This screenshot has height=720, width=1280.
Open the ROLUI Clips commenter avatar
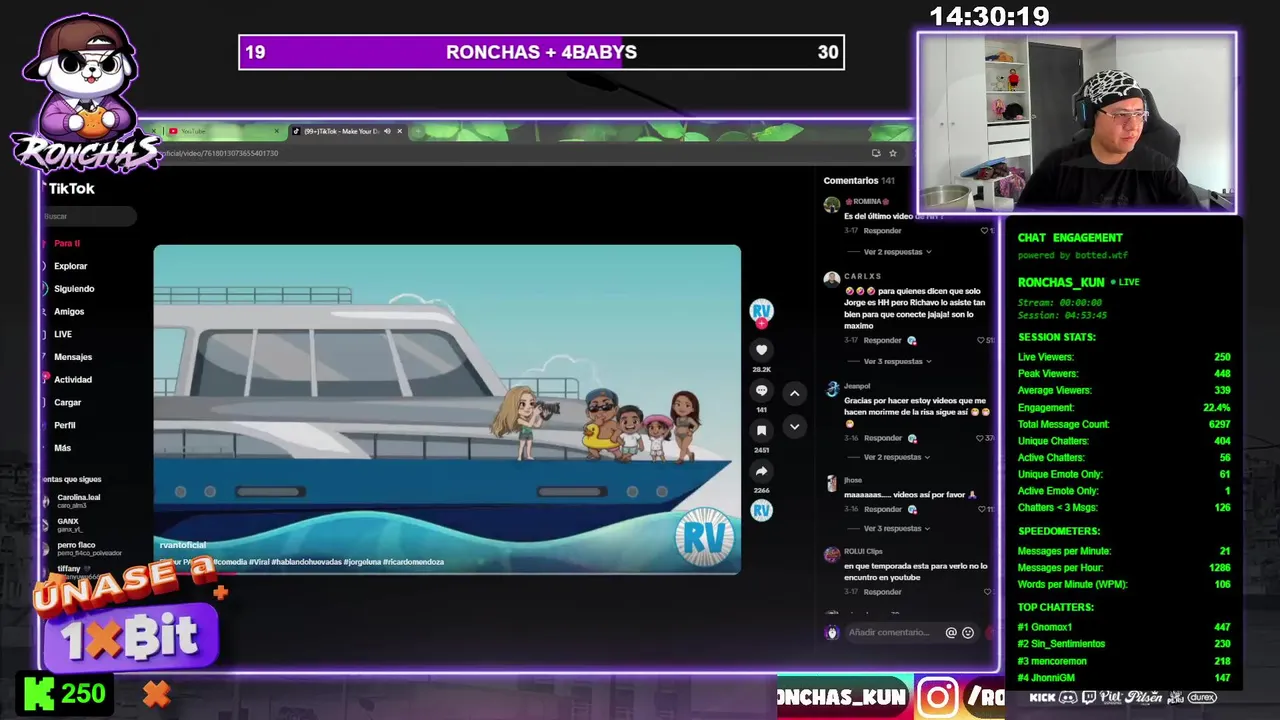(831, 554)
